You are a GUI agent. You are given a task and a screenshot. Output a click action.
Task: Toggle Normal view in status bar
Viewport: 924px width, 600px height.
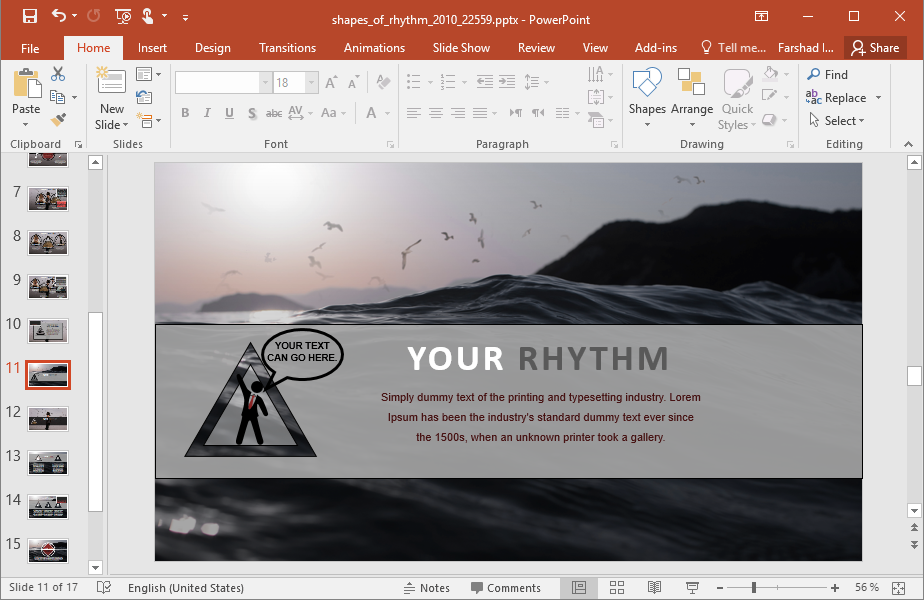click(579, 587)
